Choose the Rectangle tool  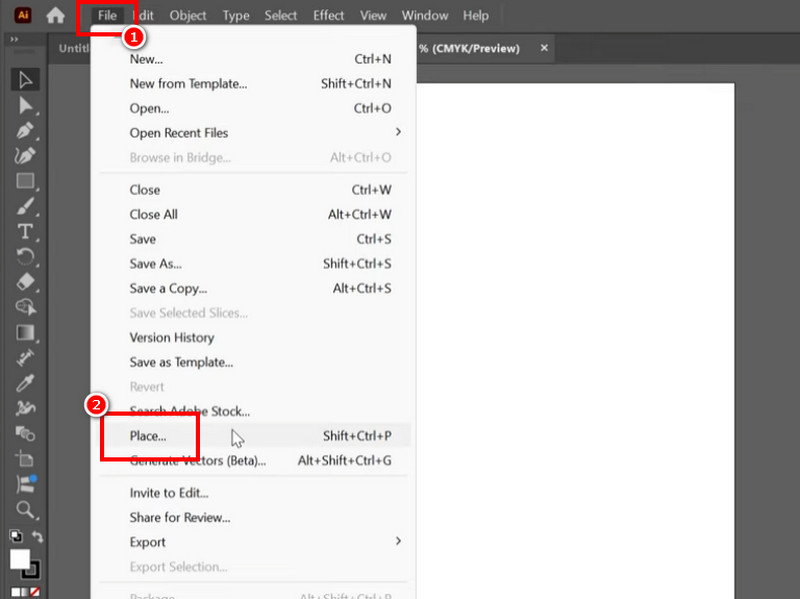click(x=26, y=181)
